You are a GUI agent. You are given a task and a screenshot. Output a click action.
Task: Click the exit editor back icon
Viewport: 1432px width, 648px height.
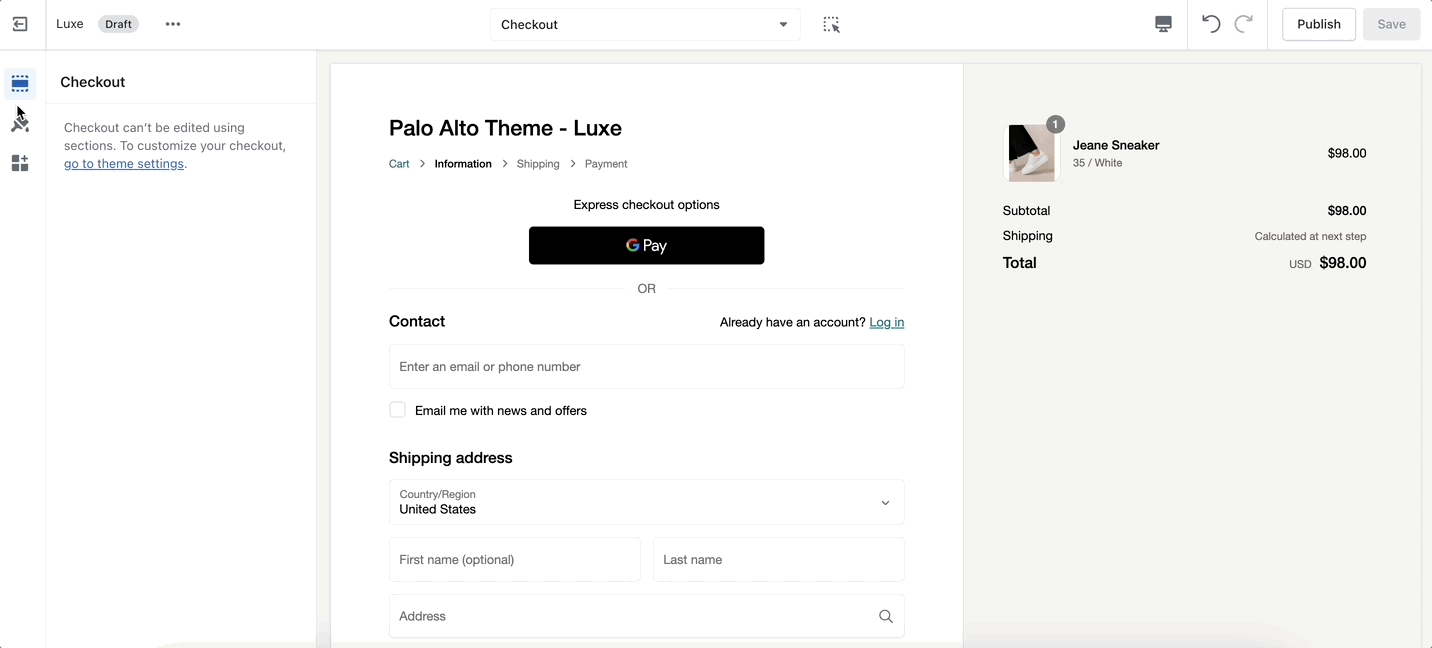(20, 24)
